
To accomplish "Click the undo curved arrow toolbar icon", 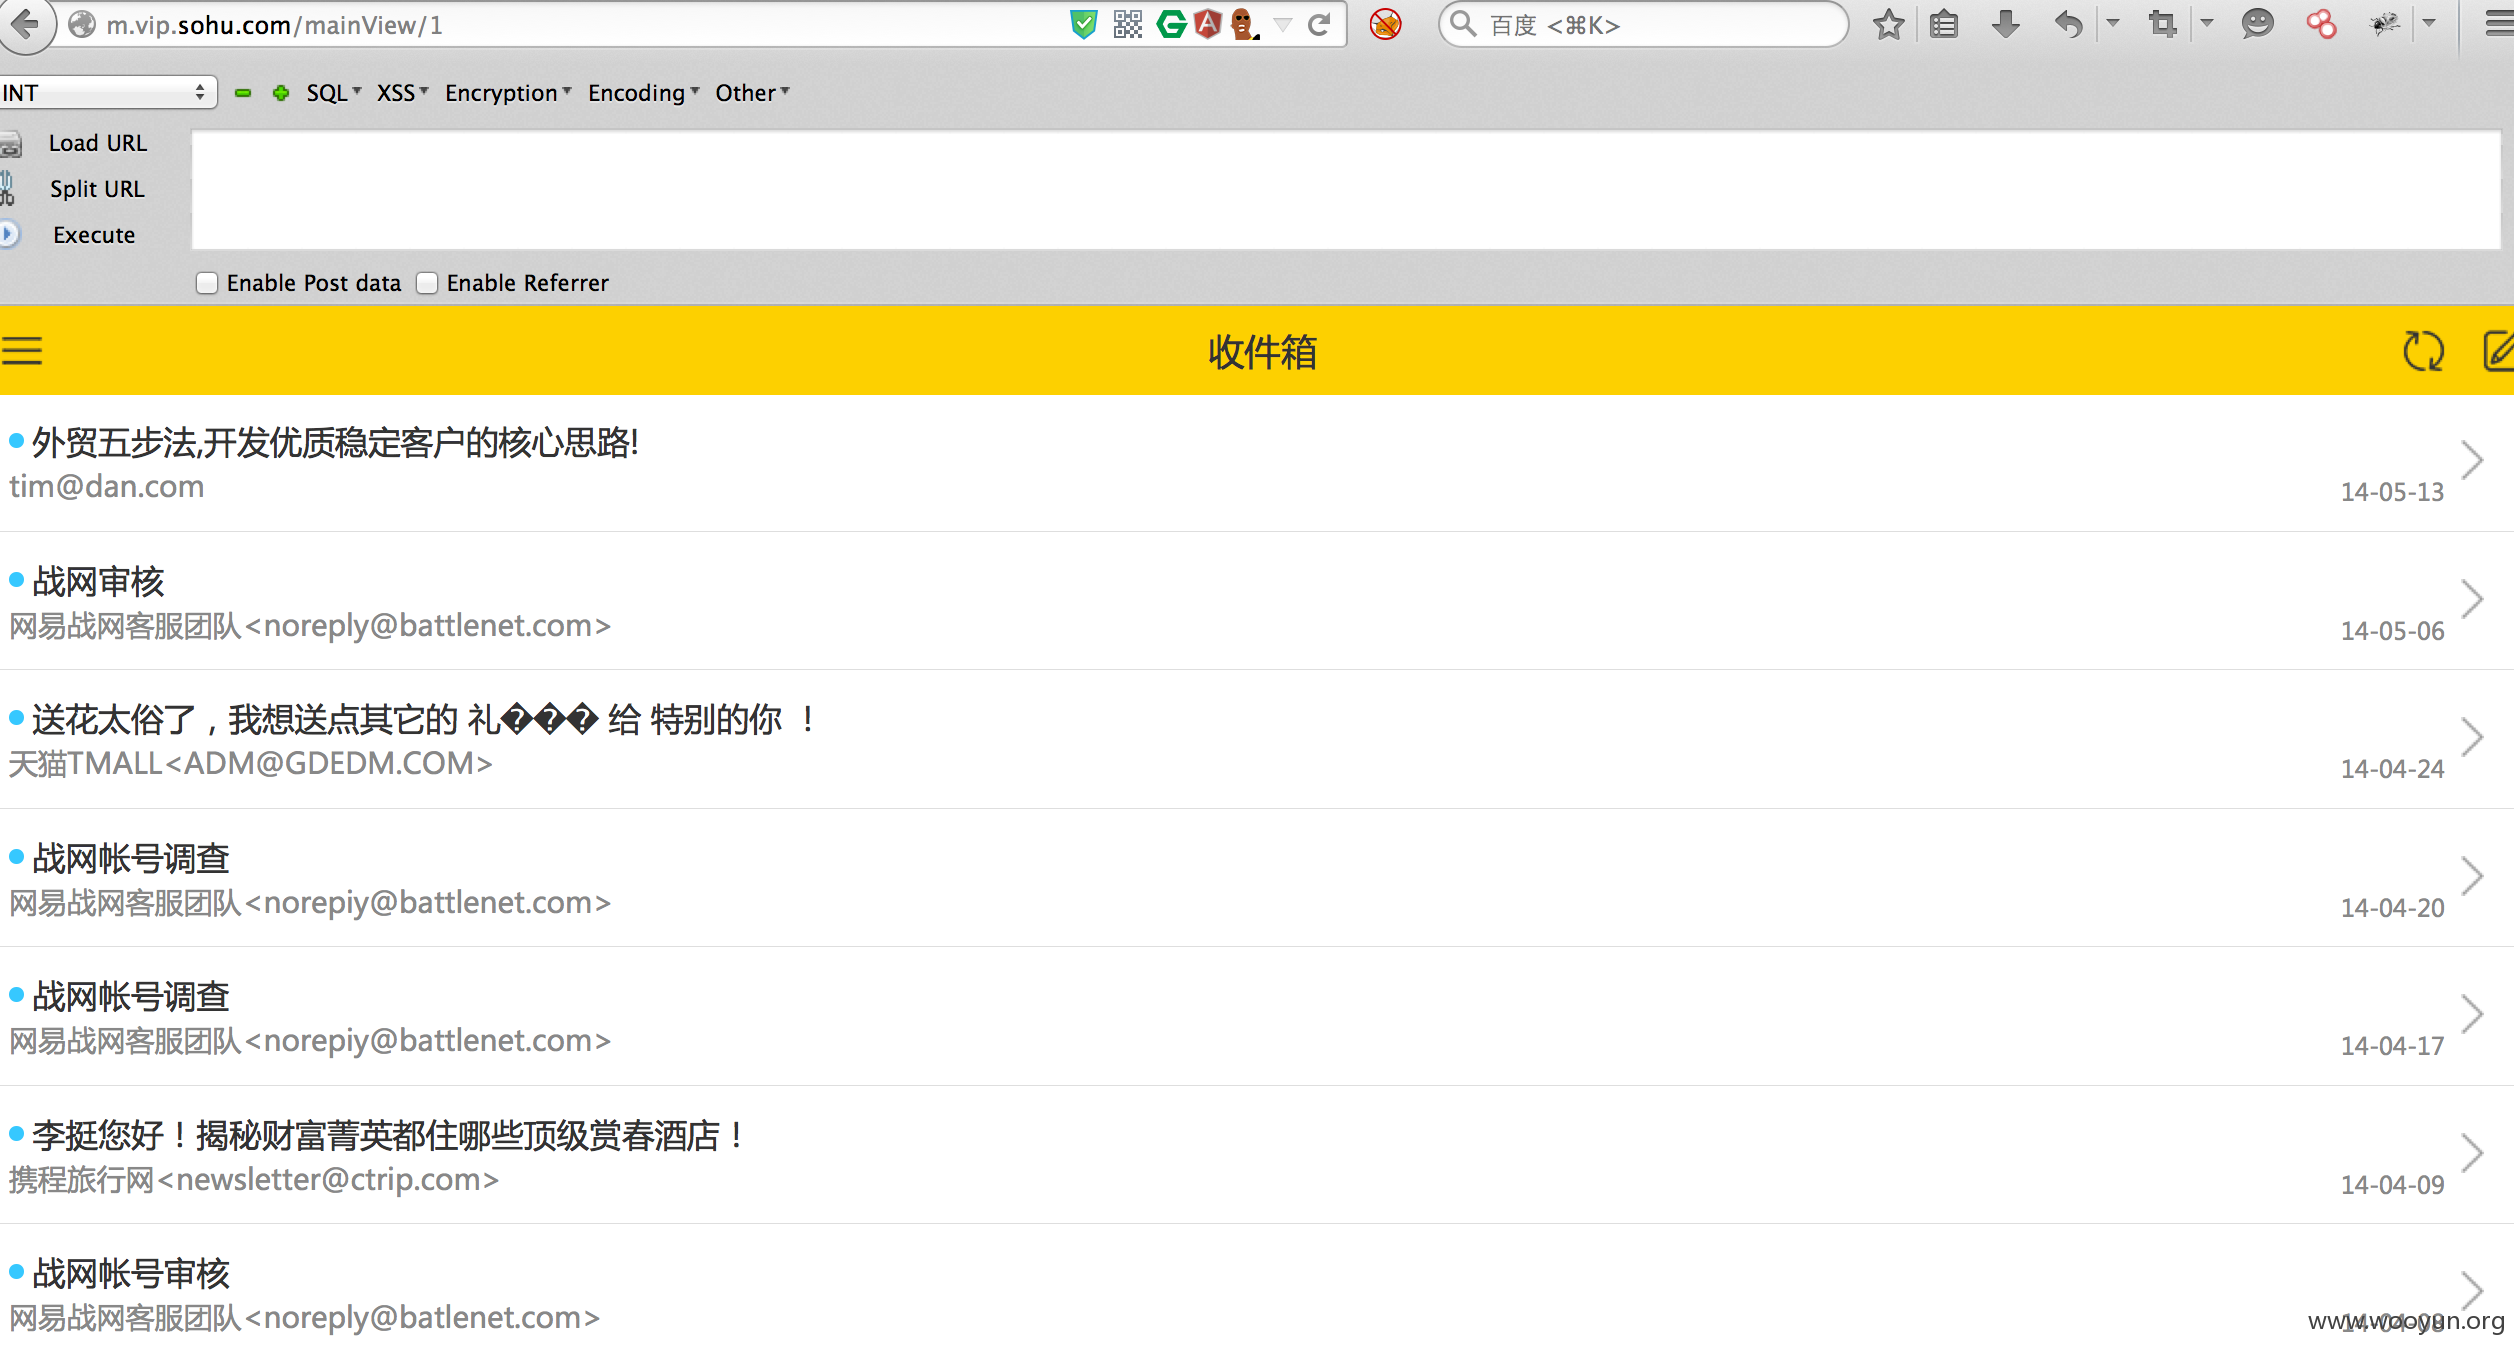I will pyautogui.click(x=2068, y=24).
